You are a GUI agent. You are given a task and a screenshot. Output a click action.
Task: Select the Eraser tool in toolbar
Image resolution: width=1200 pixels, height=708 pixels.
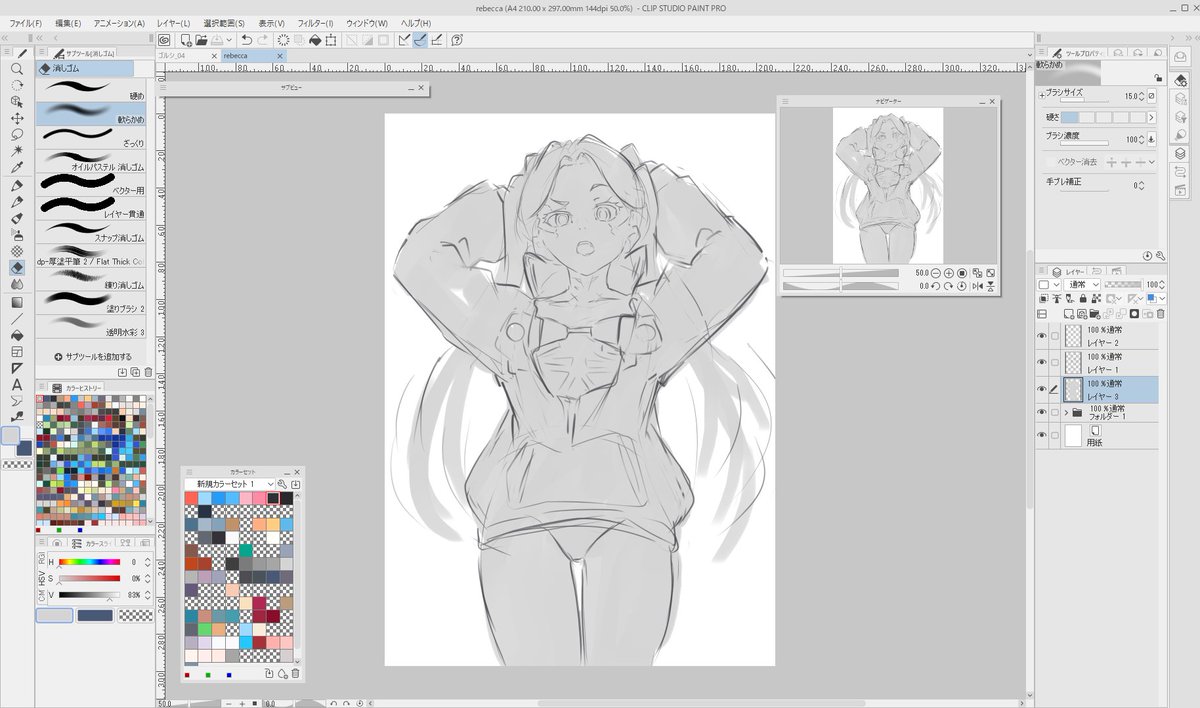tap(17, 267)
